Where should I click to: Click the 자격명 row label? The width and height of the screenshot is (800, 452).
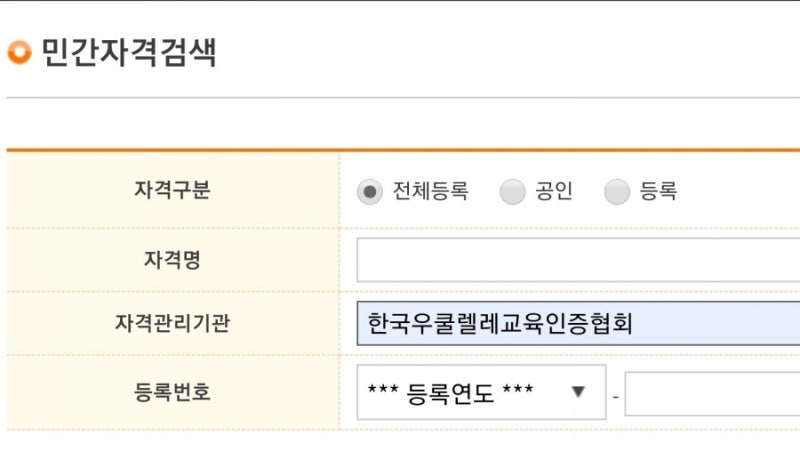coord(172,260)
